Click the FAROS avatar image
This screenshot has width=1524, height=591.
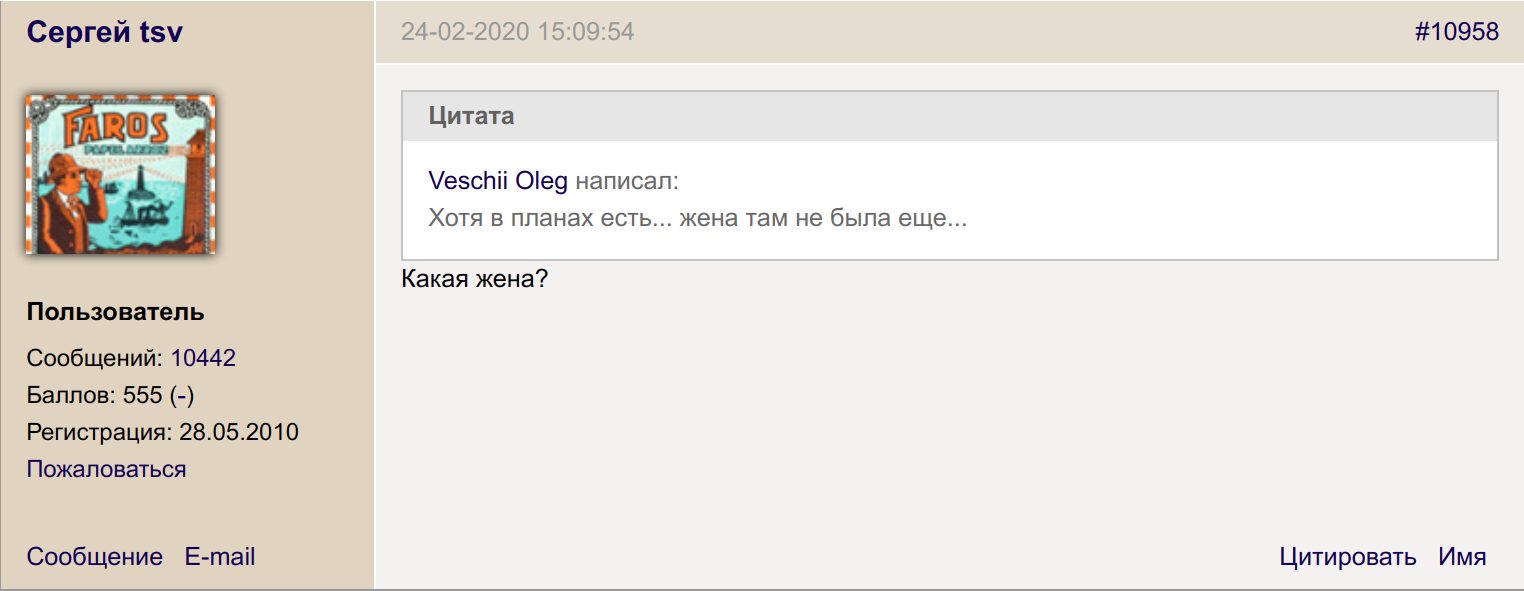120,174
